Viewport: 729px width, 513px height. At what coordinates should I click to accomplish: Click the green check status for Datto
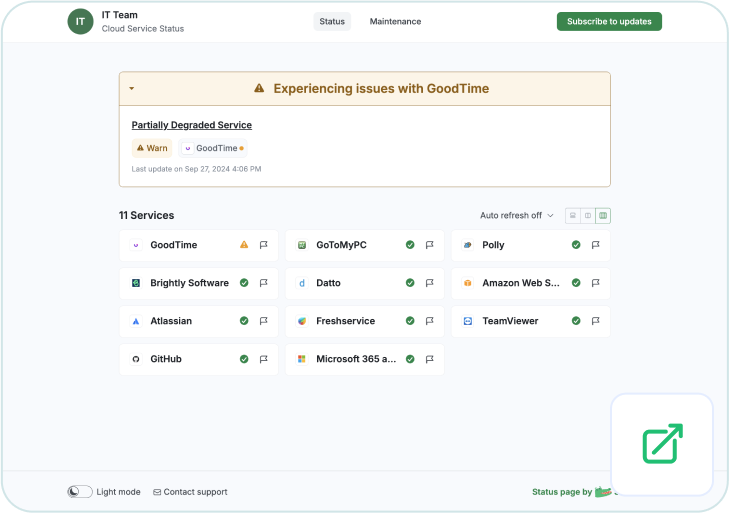coord(410,283)
